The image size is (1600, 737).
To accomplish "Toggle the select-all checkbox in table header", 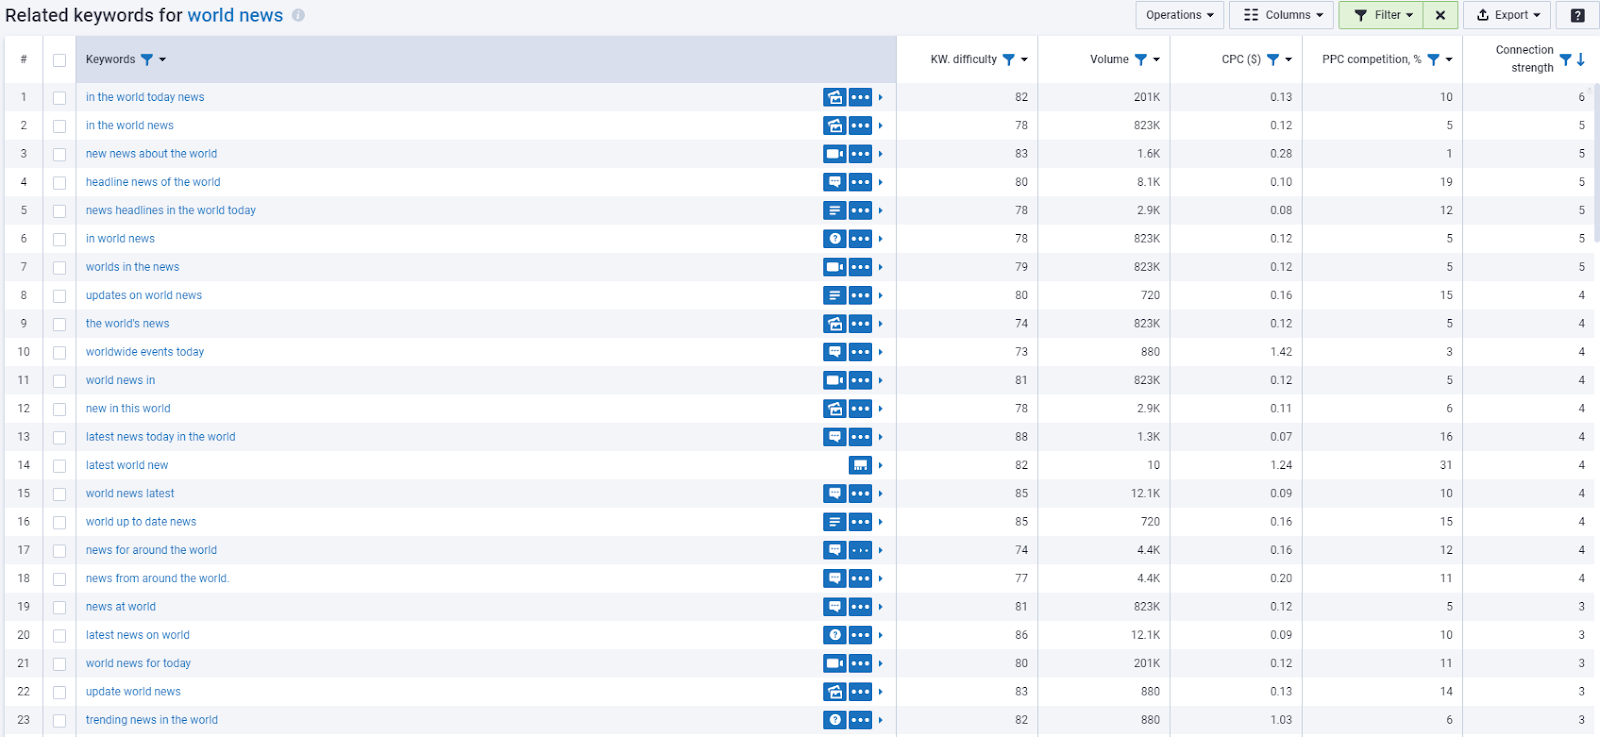I will pyautogui.click(x=60, y=60).
